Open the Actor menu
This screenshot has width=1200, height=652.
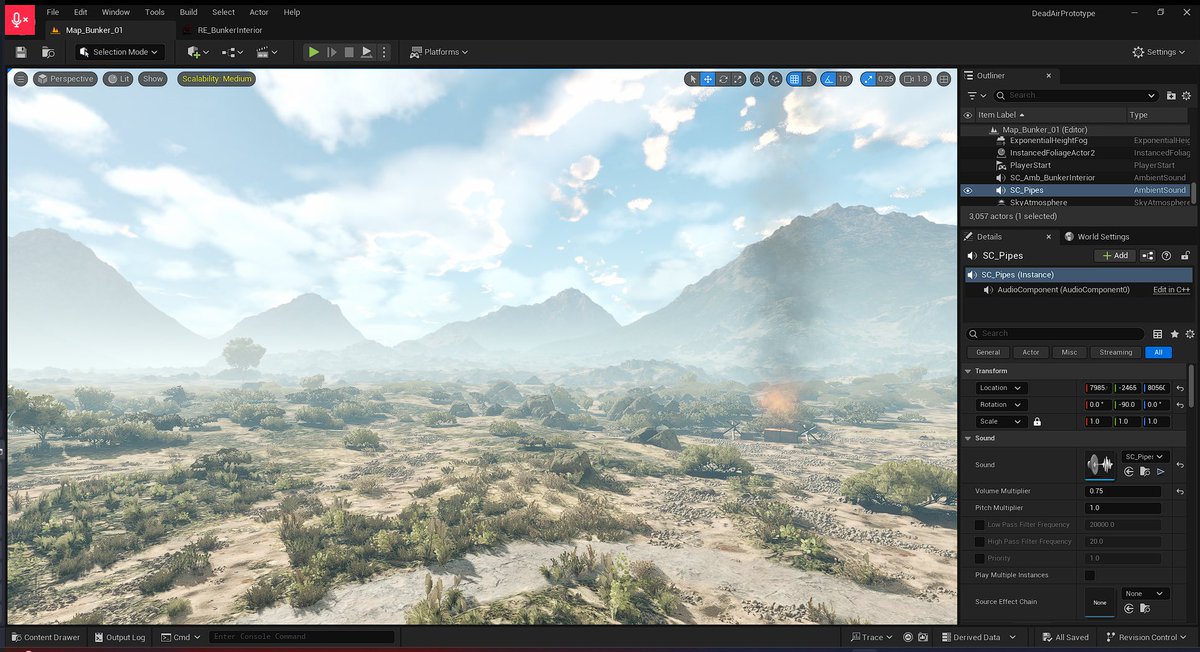tap(259, 12)
